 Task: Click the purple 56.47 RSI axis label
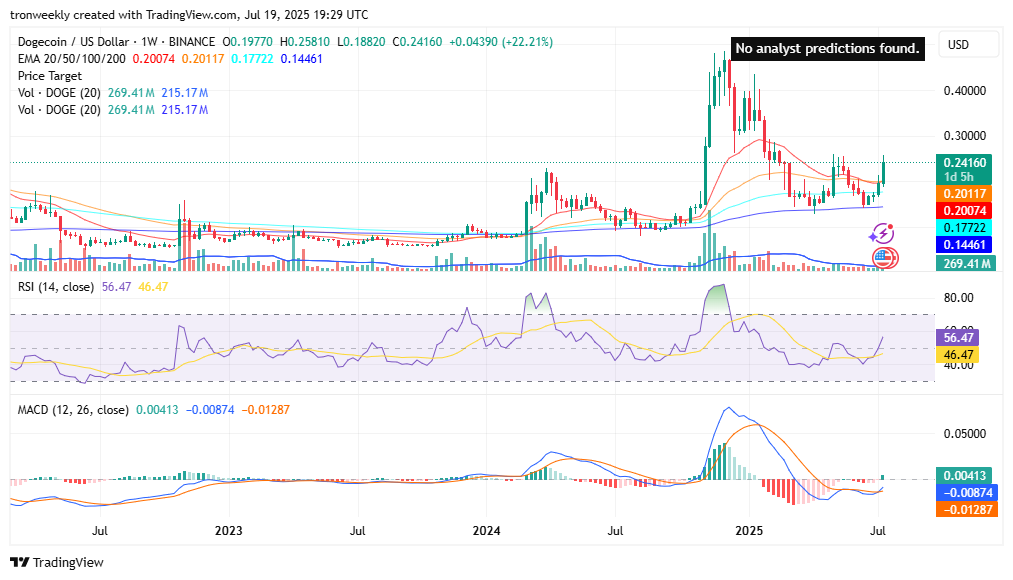click(957, 338)
